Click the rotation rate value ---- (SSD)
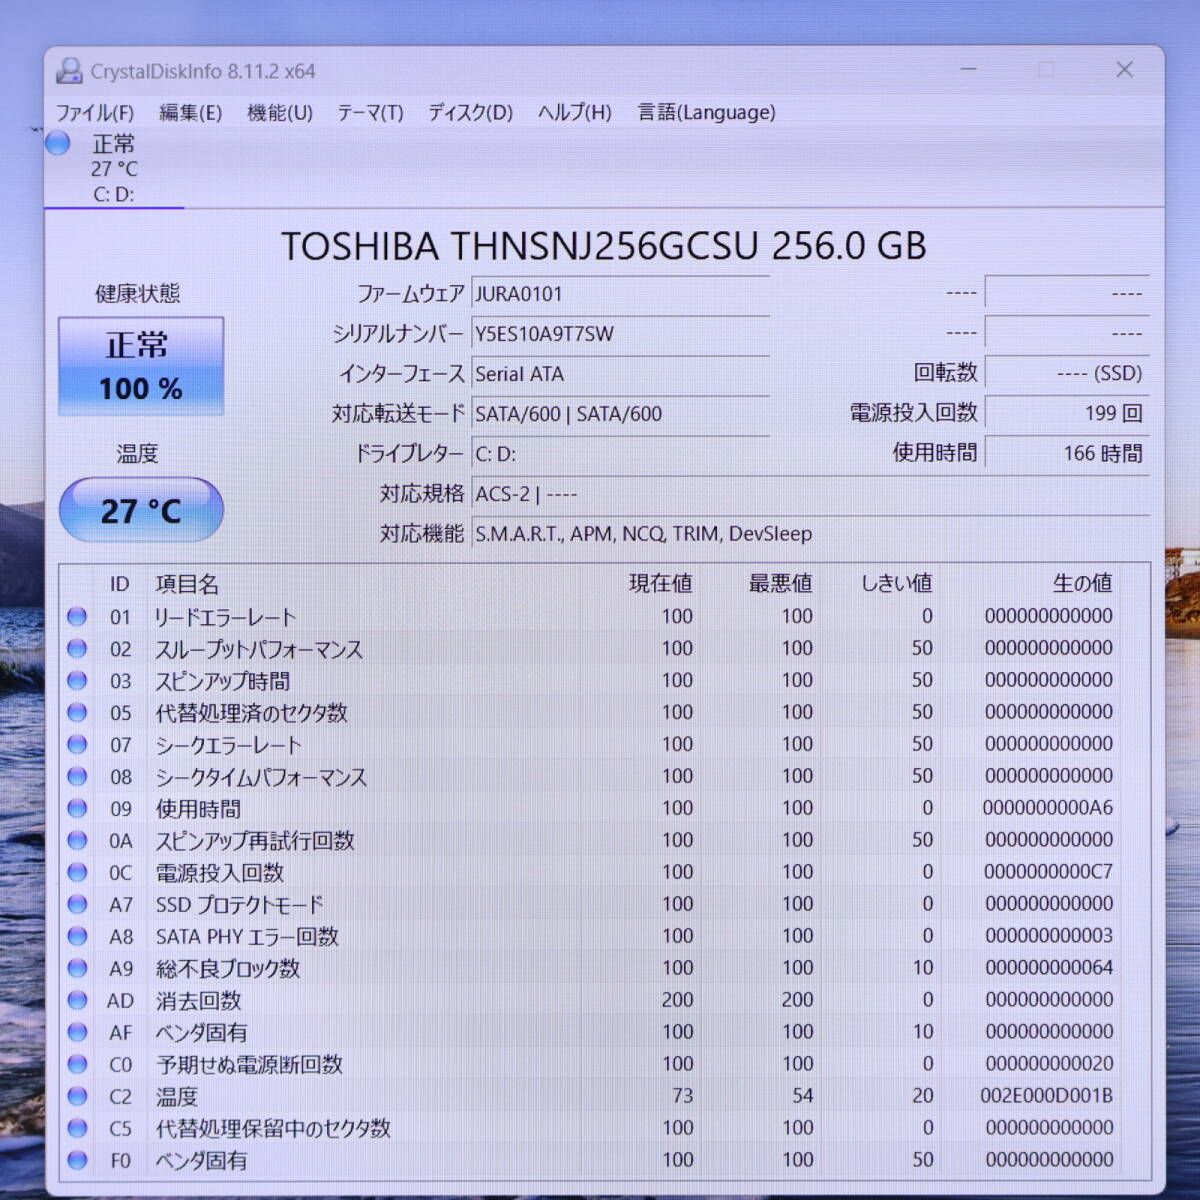1200x1200 pixels. point(1067,373)
